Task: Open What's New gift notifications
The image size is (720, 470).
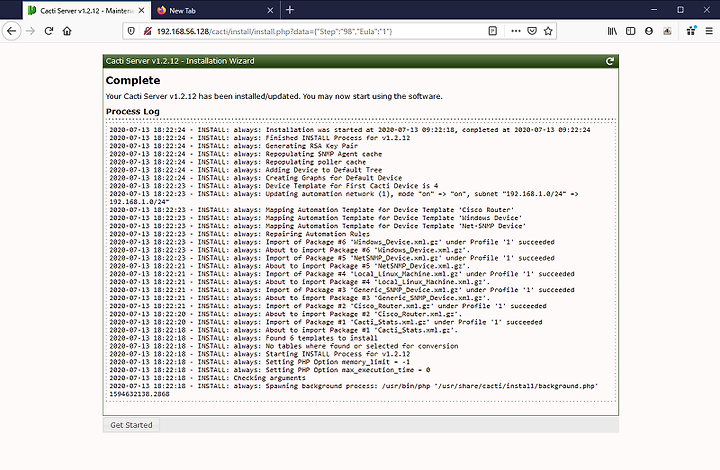Action: (x=691, y=31)
